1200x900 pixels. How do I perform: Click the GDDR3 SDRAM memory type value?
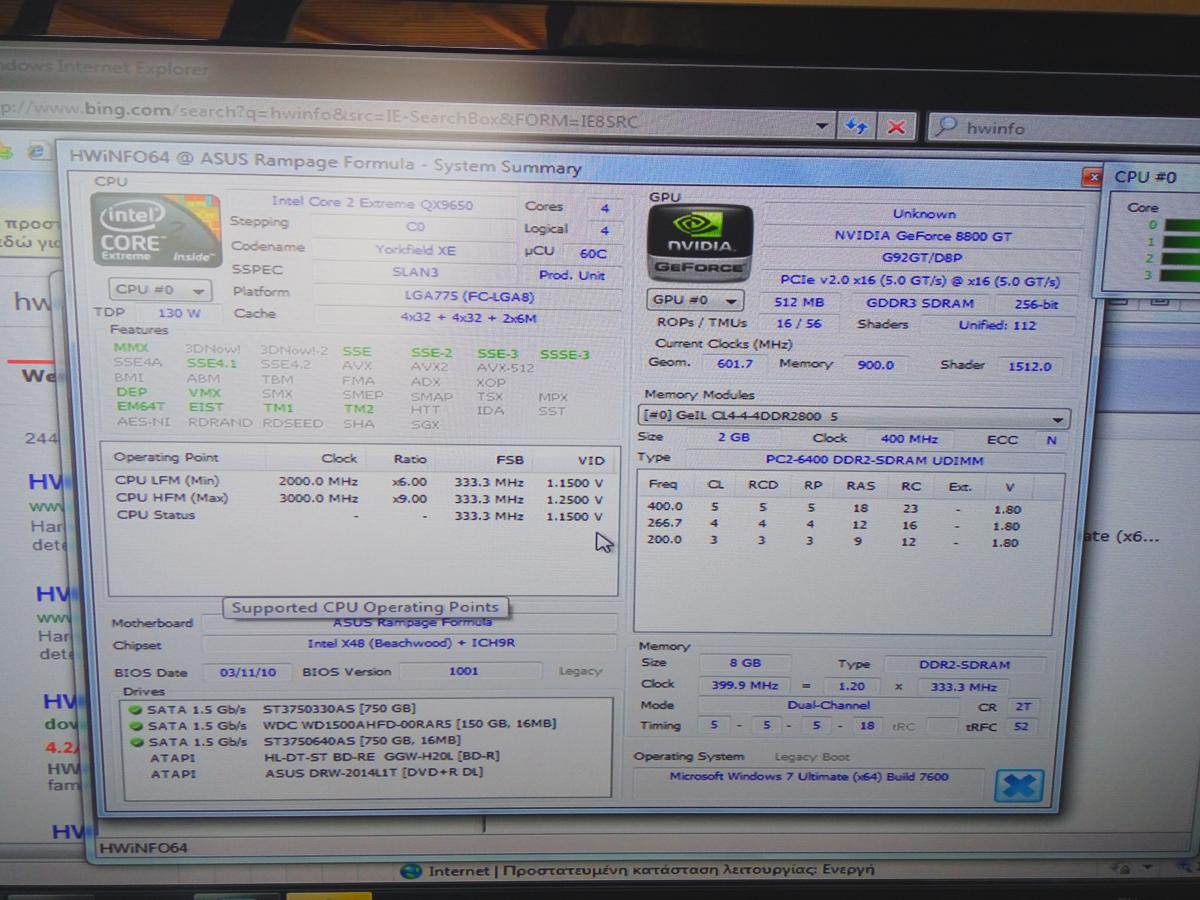click(920, 303)
